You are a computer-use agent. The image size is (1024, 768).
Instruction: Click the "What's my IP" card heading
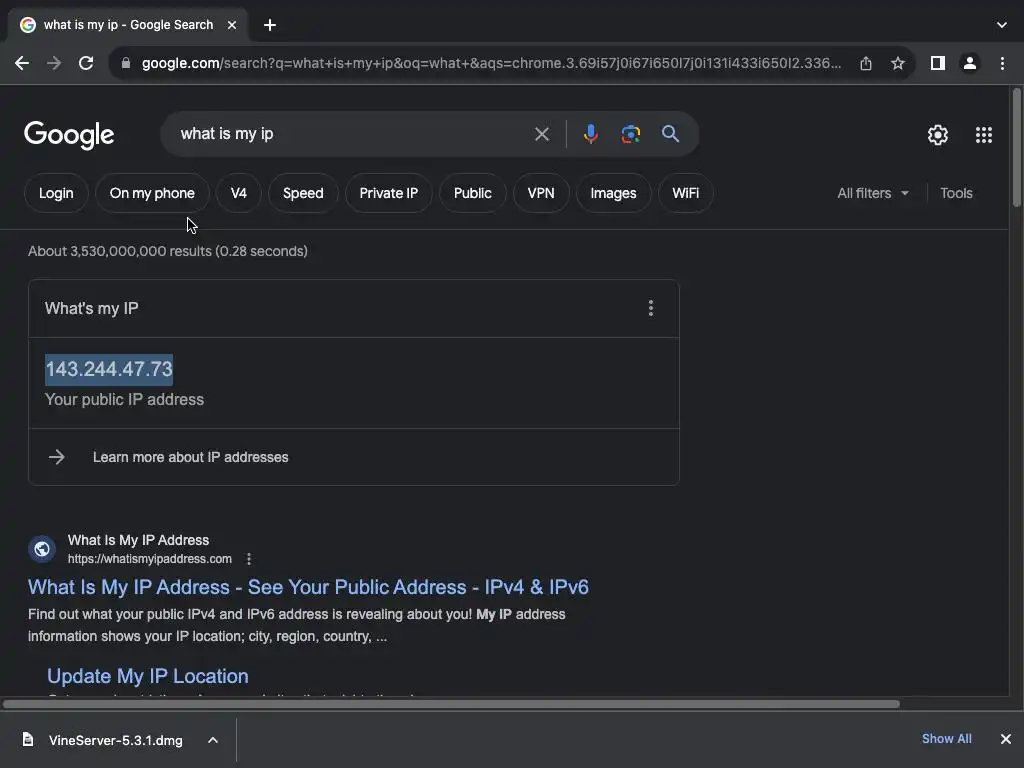[91, 308]
